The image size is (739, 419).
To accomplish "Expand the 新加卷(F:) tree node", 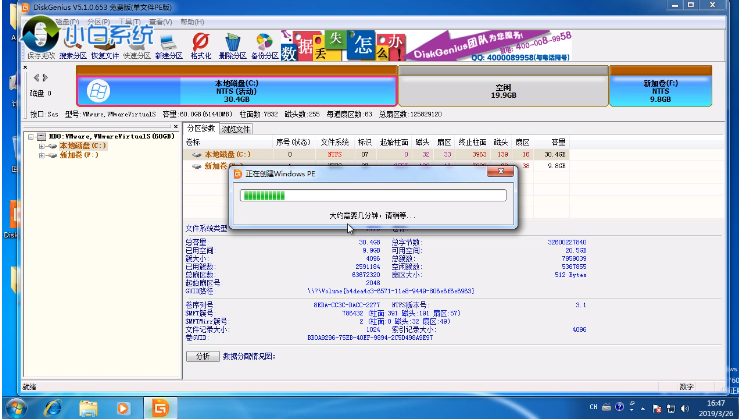I will tap(41, 155).
